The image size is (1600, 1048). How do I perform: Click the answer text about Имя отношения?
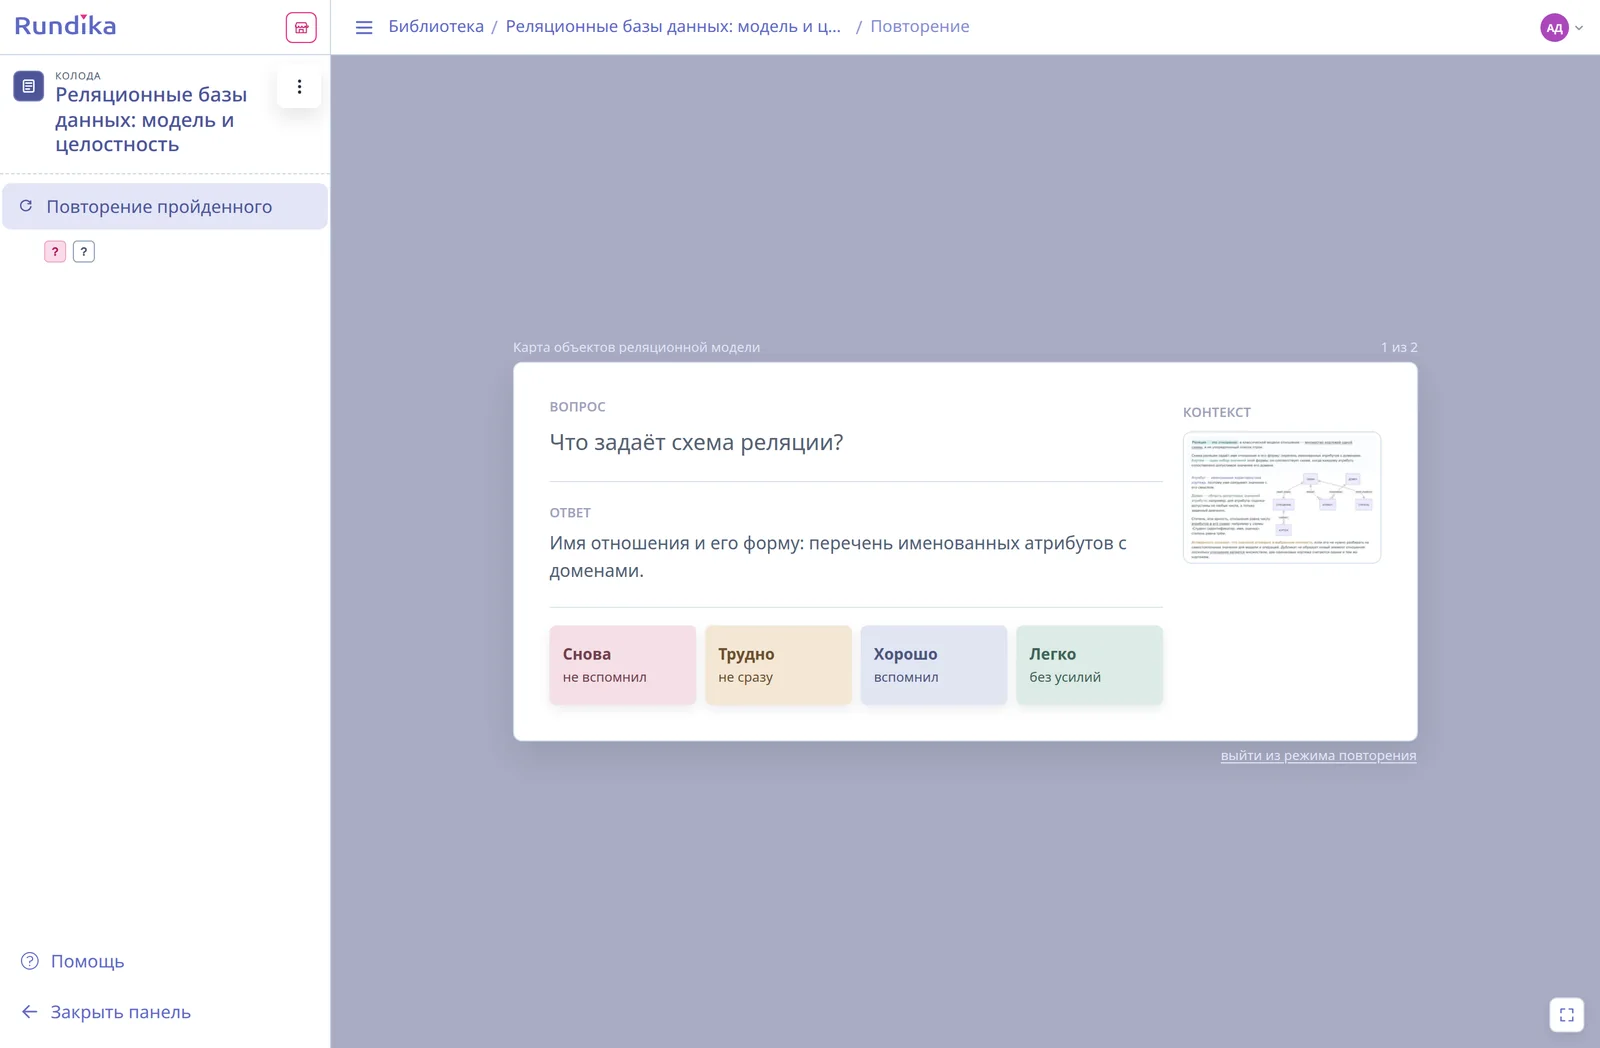pos(838,557)
